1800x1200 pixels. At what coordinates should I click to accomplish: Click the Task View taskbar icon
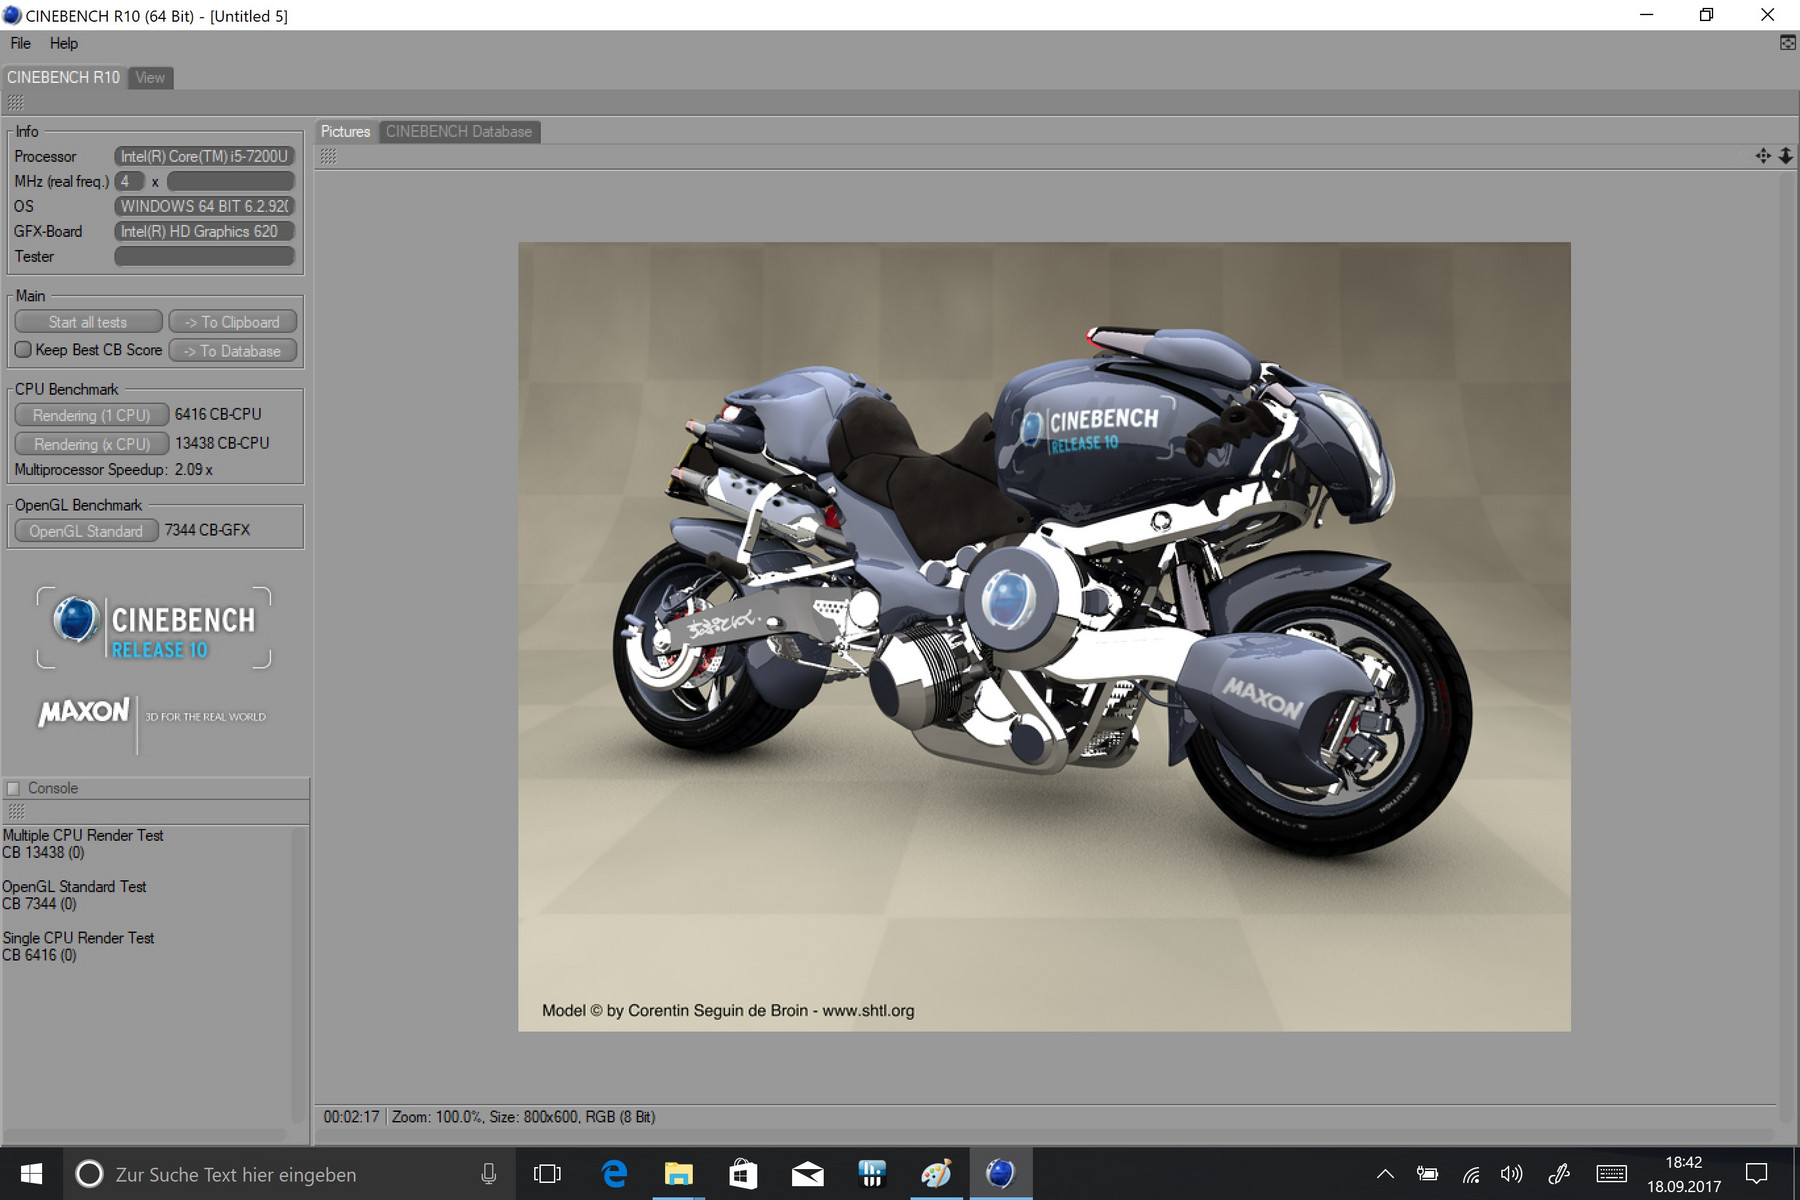tap(547, 1173)
